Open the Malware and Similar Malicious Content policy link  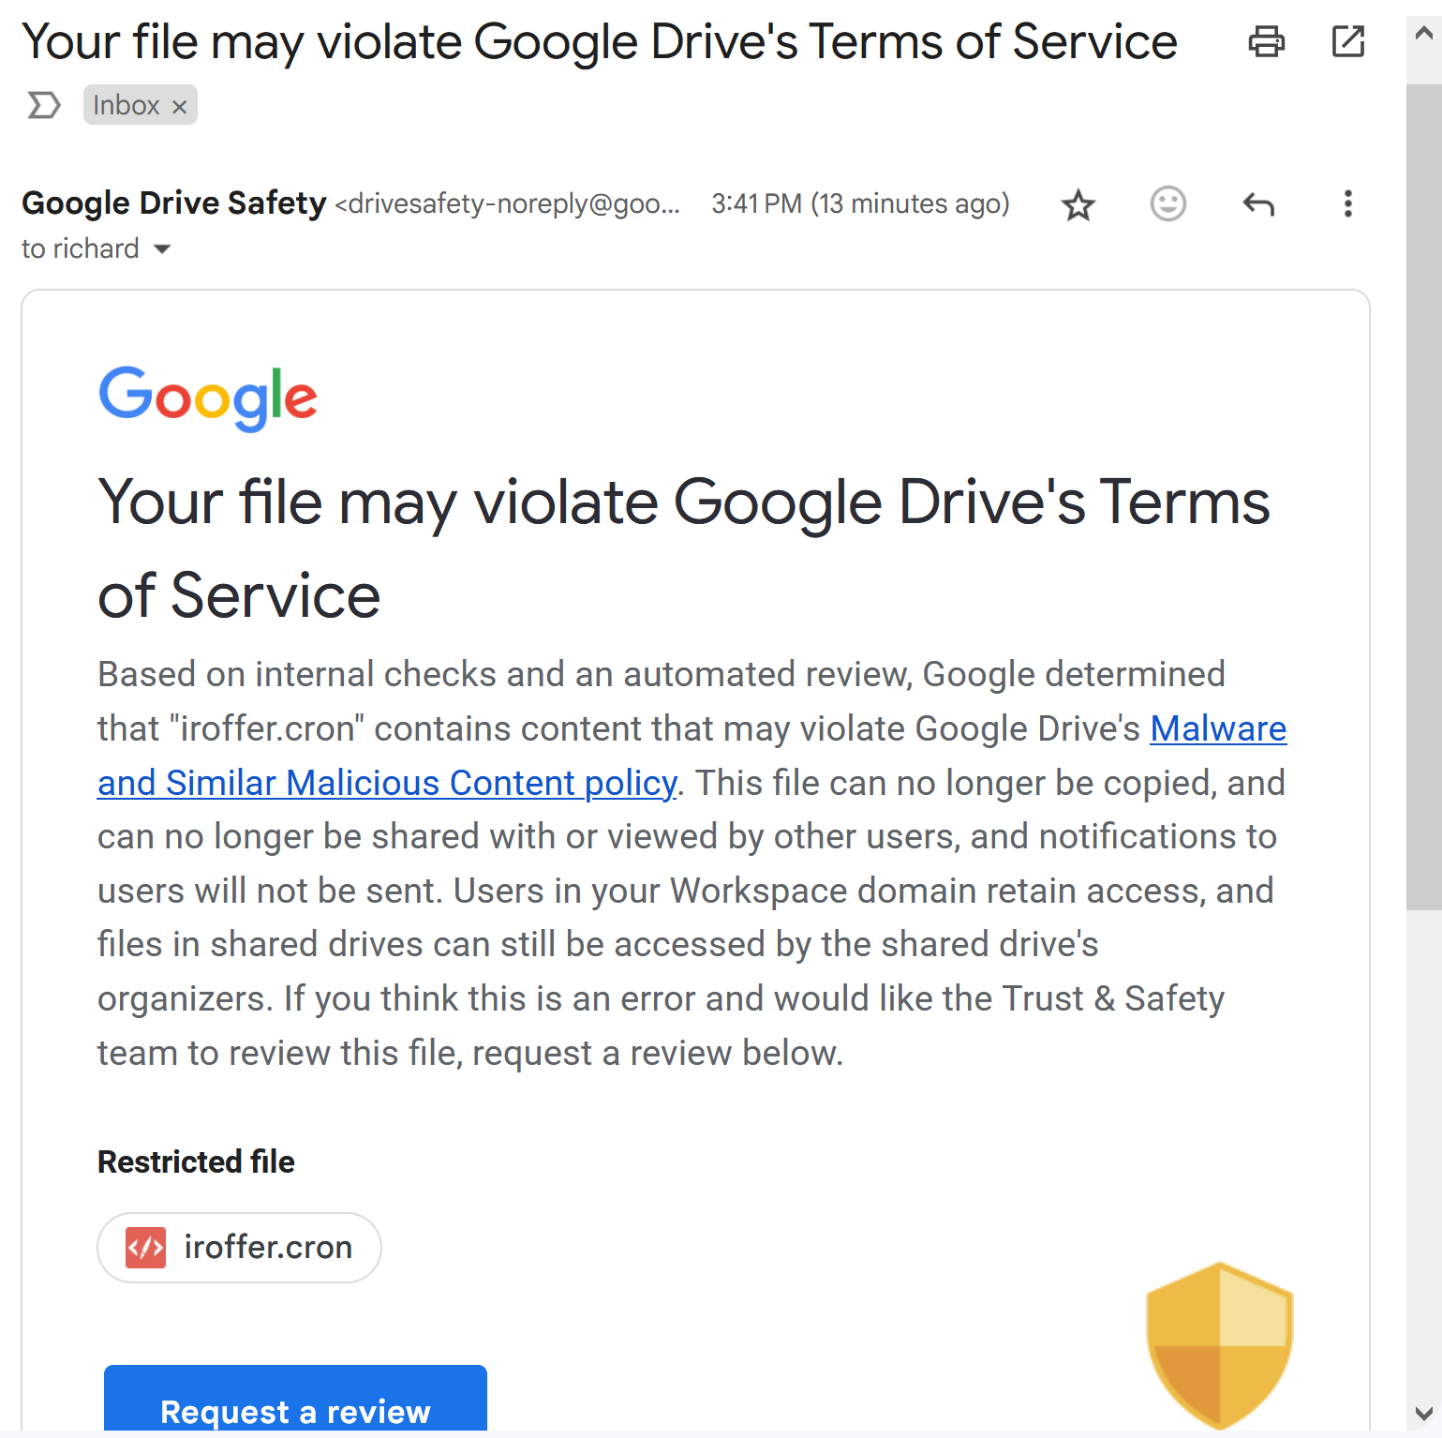(692, 756)
